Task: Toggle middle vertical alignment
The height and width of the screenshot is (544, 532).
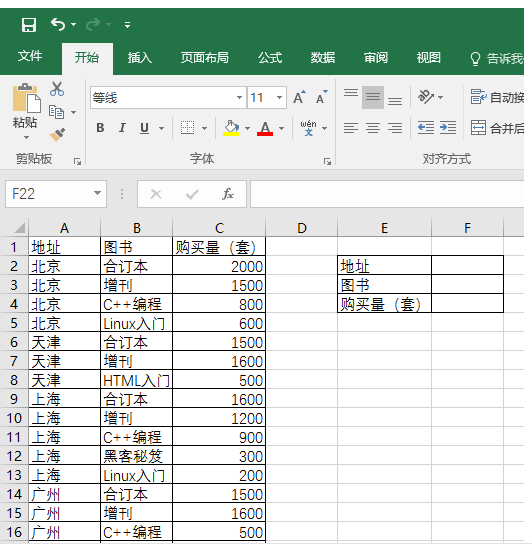Action: pos(373,97)
